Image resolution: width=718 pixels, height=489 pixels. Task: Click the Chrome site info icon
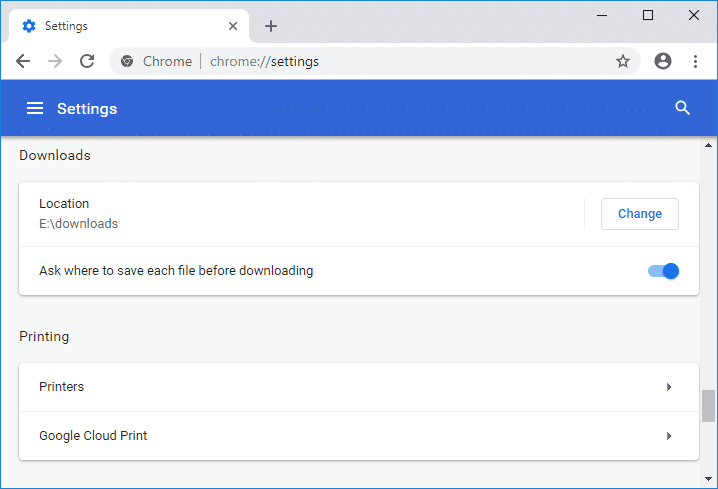pyautogui.click(x=127, y=61)
